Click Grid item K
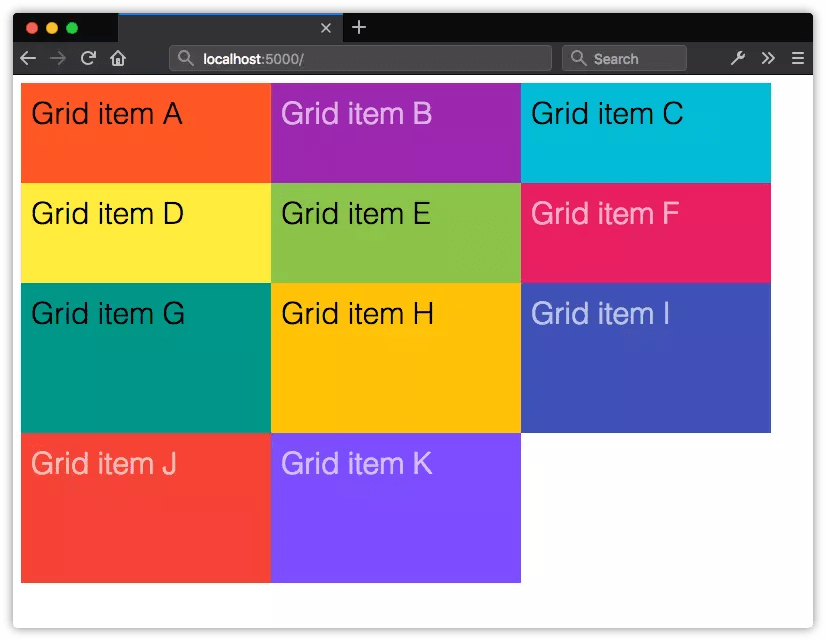This screenshot has width=826, height=641. coord(395,508)
